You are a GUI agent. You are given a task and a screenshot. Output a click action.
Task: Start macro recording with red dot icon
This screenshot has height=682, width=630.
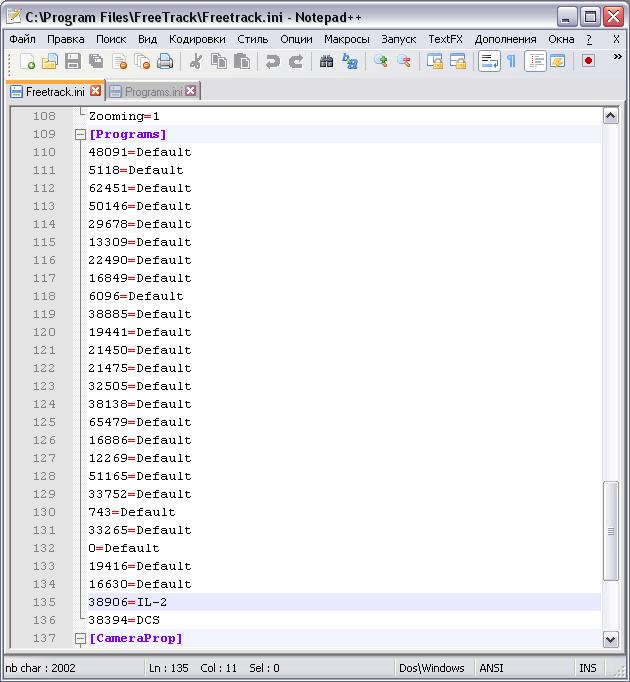[588, 61]
